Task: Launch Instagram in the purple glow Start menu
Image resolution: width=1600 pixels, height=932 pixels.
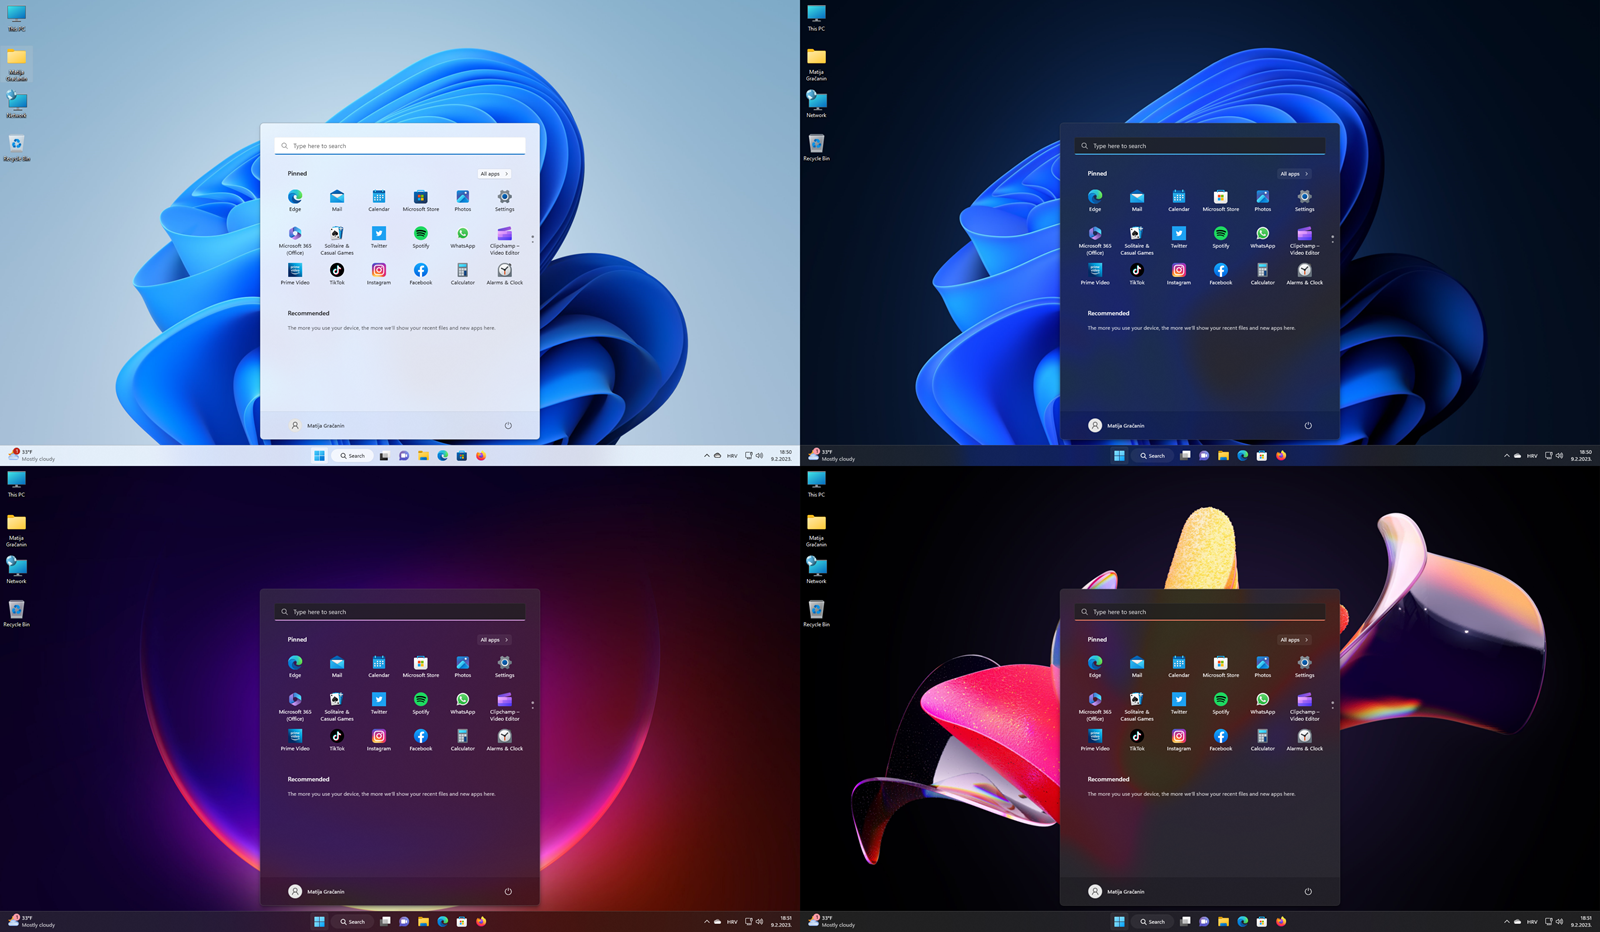Action: (379, 740)
